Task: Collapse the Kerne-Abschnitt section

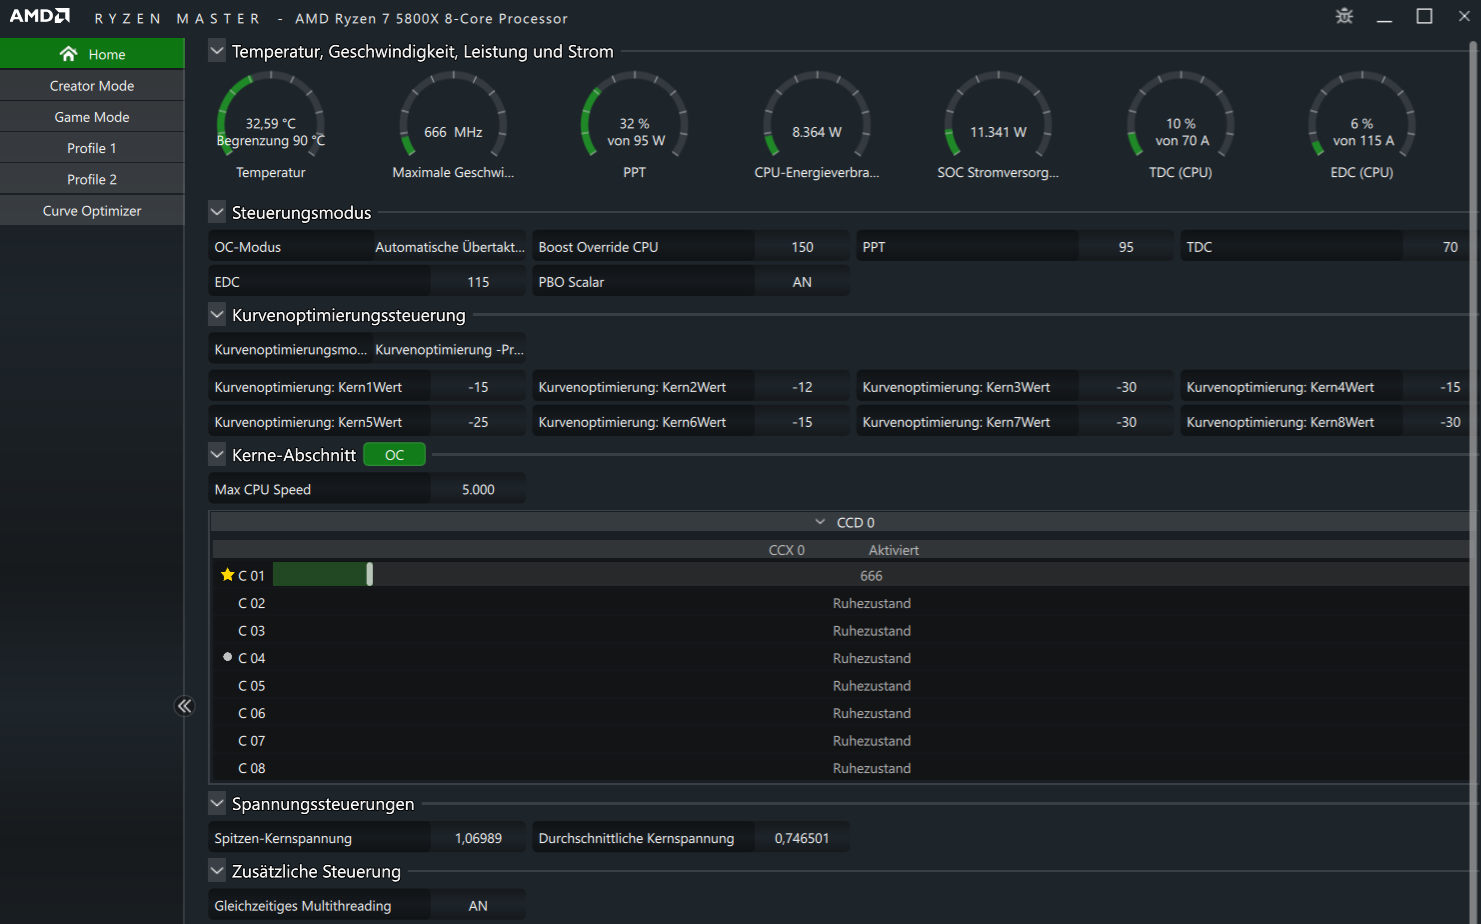Action: coord(217,454)
